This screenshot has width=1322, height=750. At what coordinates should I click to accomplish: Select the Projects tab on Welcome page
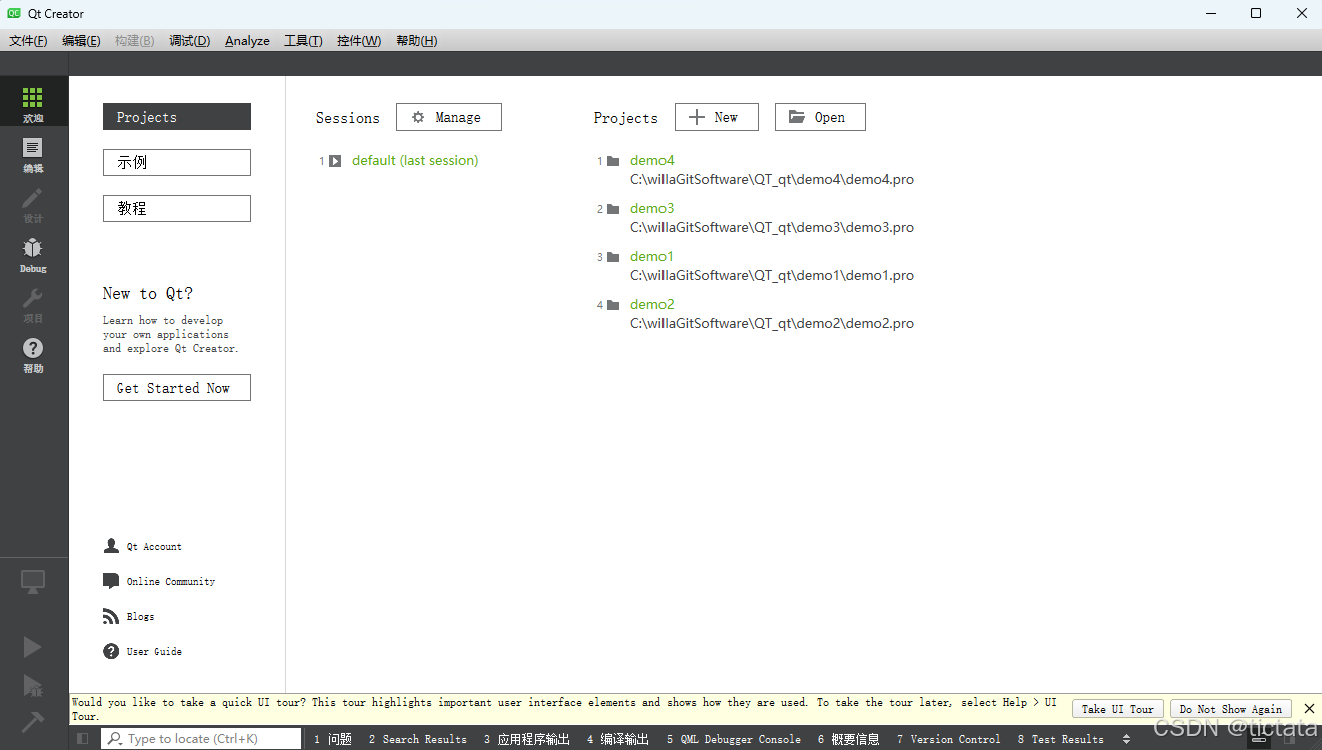177,117
